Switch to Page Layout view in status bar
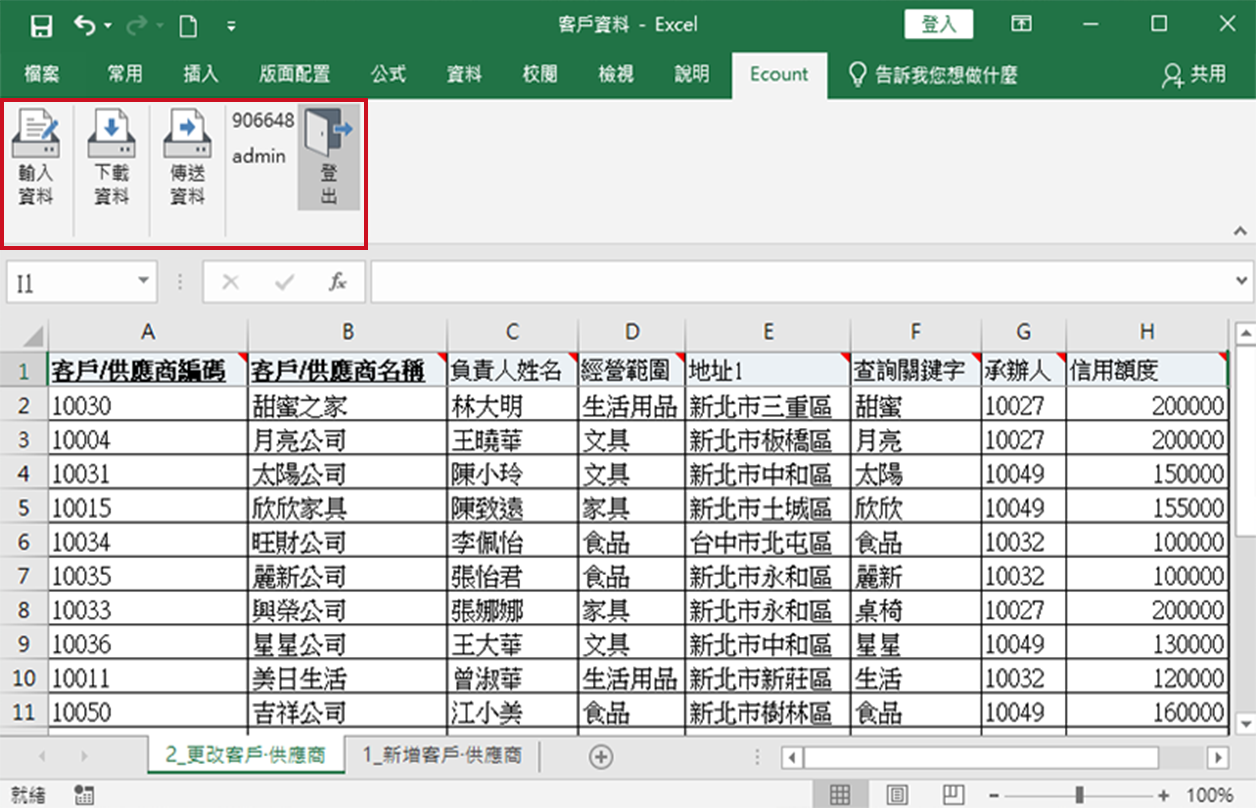Viewport: 1256px width, 808px height. pos(897,795)
